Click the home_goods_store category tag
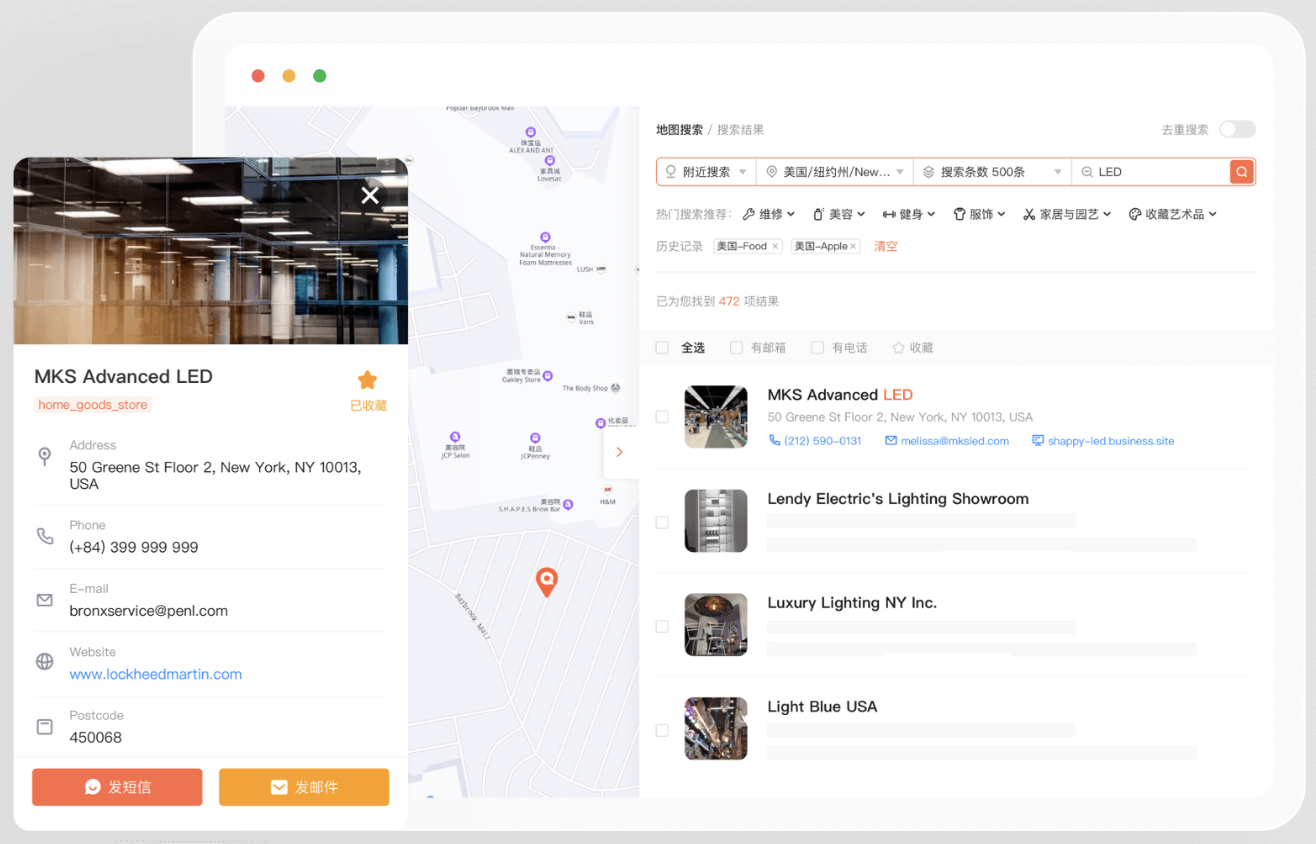 click(93, 405)
